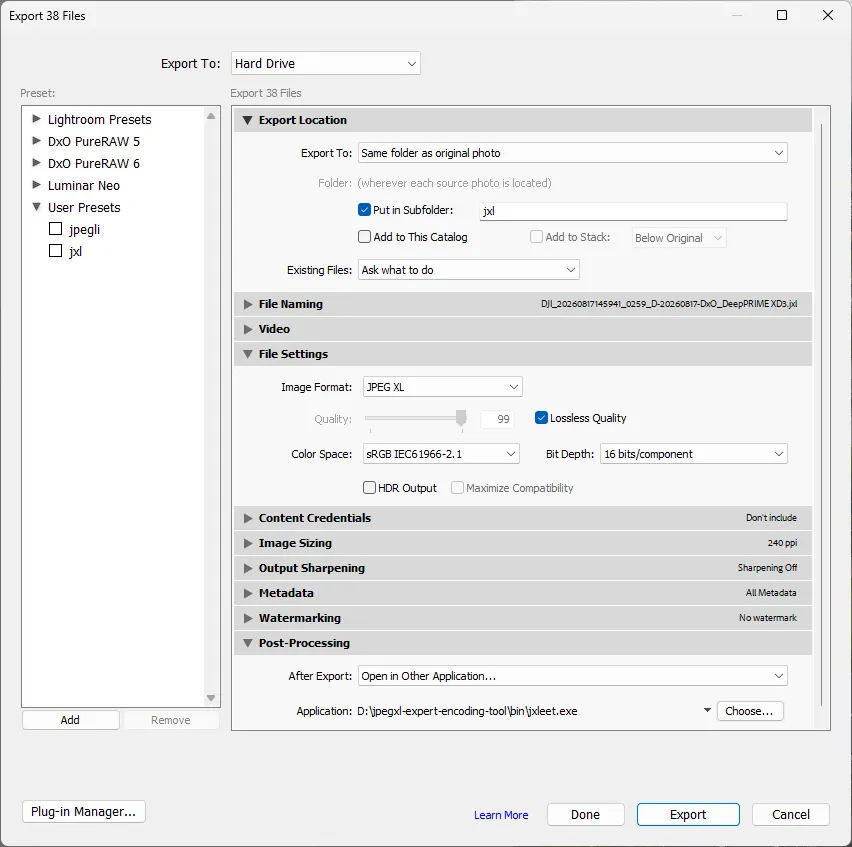Image resolution: width=852 pixels, height=847 pixels.
Task: Click the Quality slider handle
Action: point(461,418)
